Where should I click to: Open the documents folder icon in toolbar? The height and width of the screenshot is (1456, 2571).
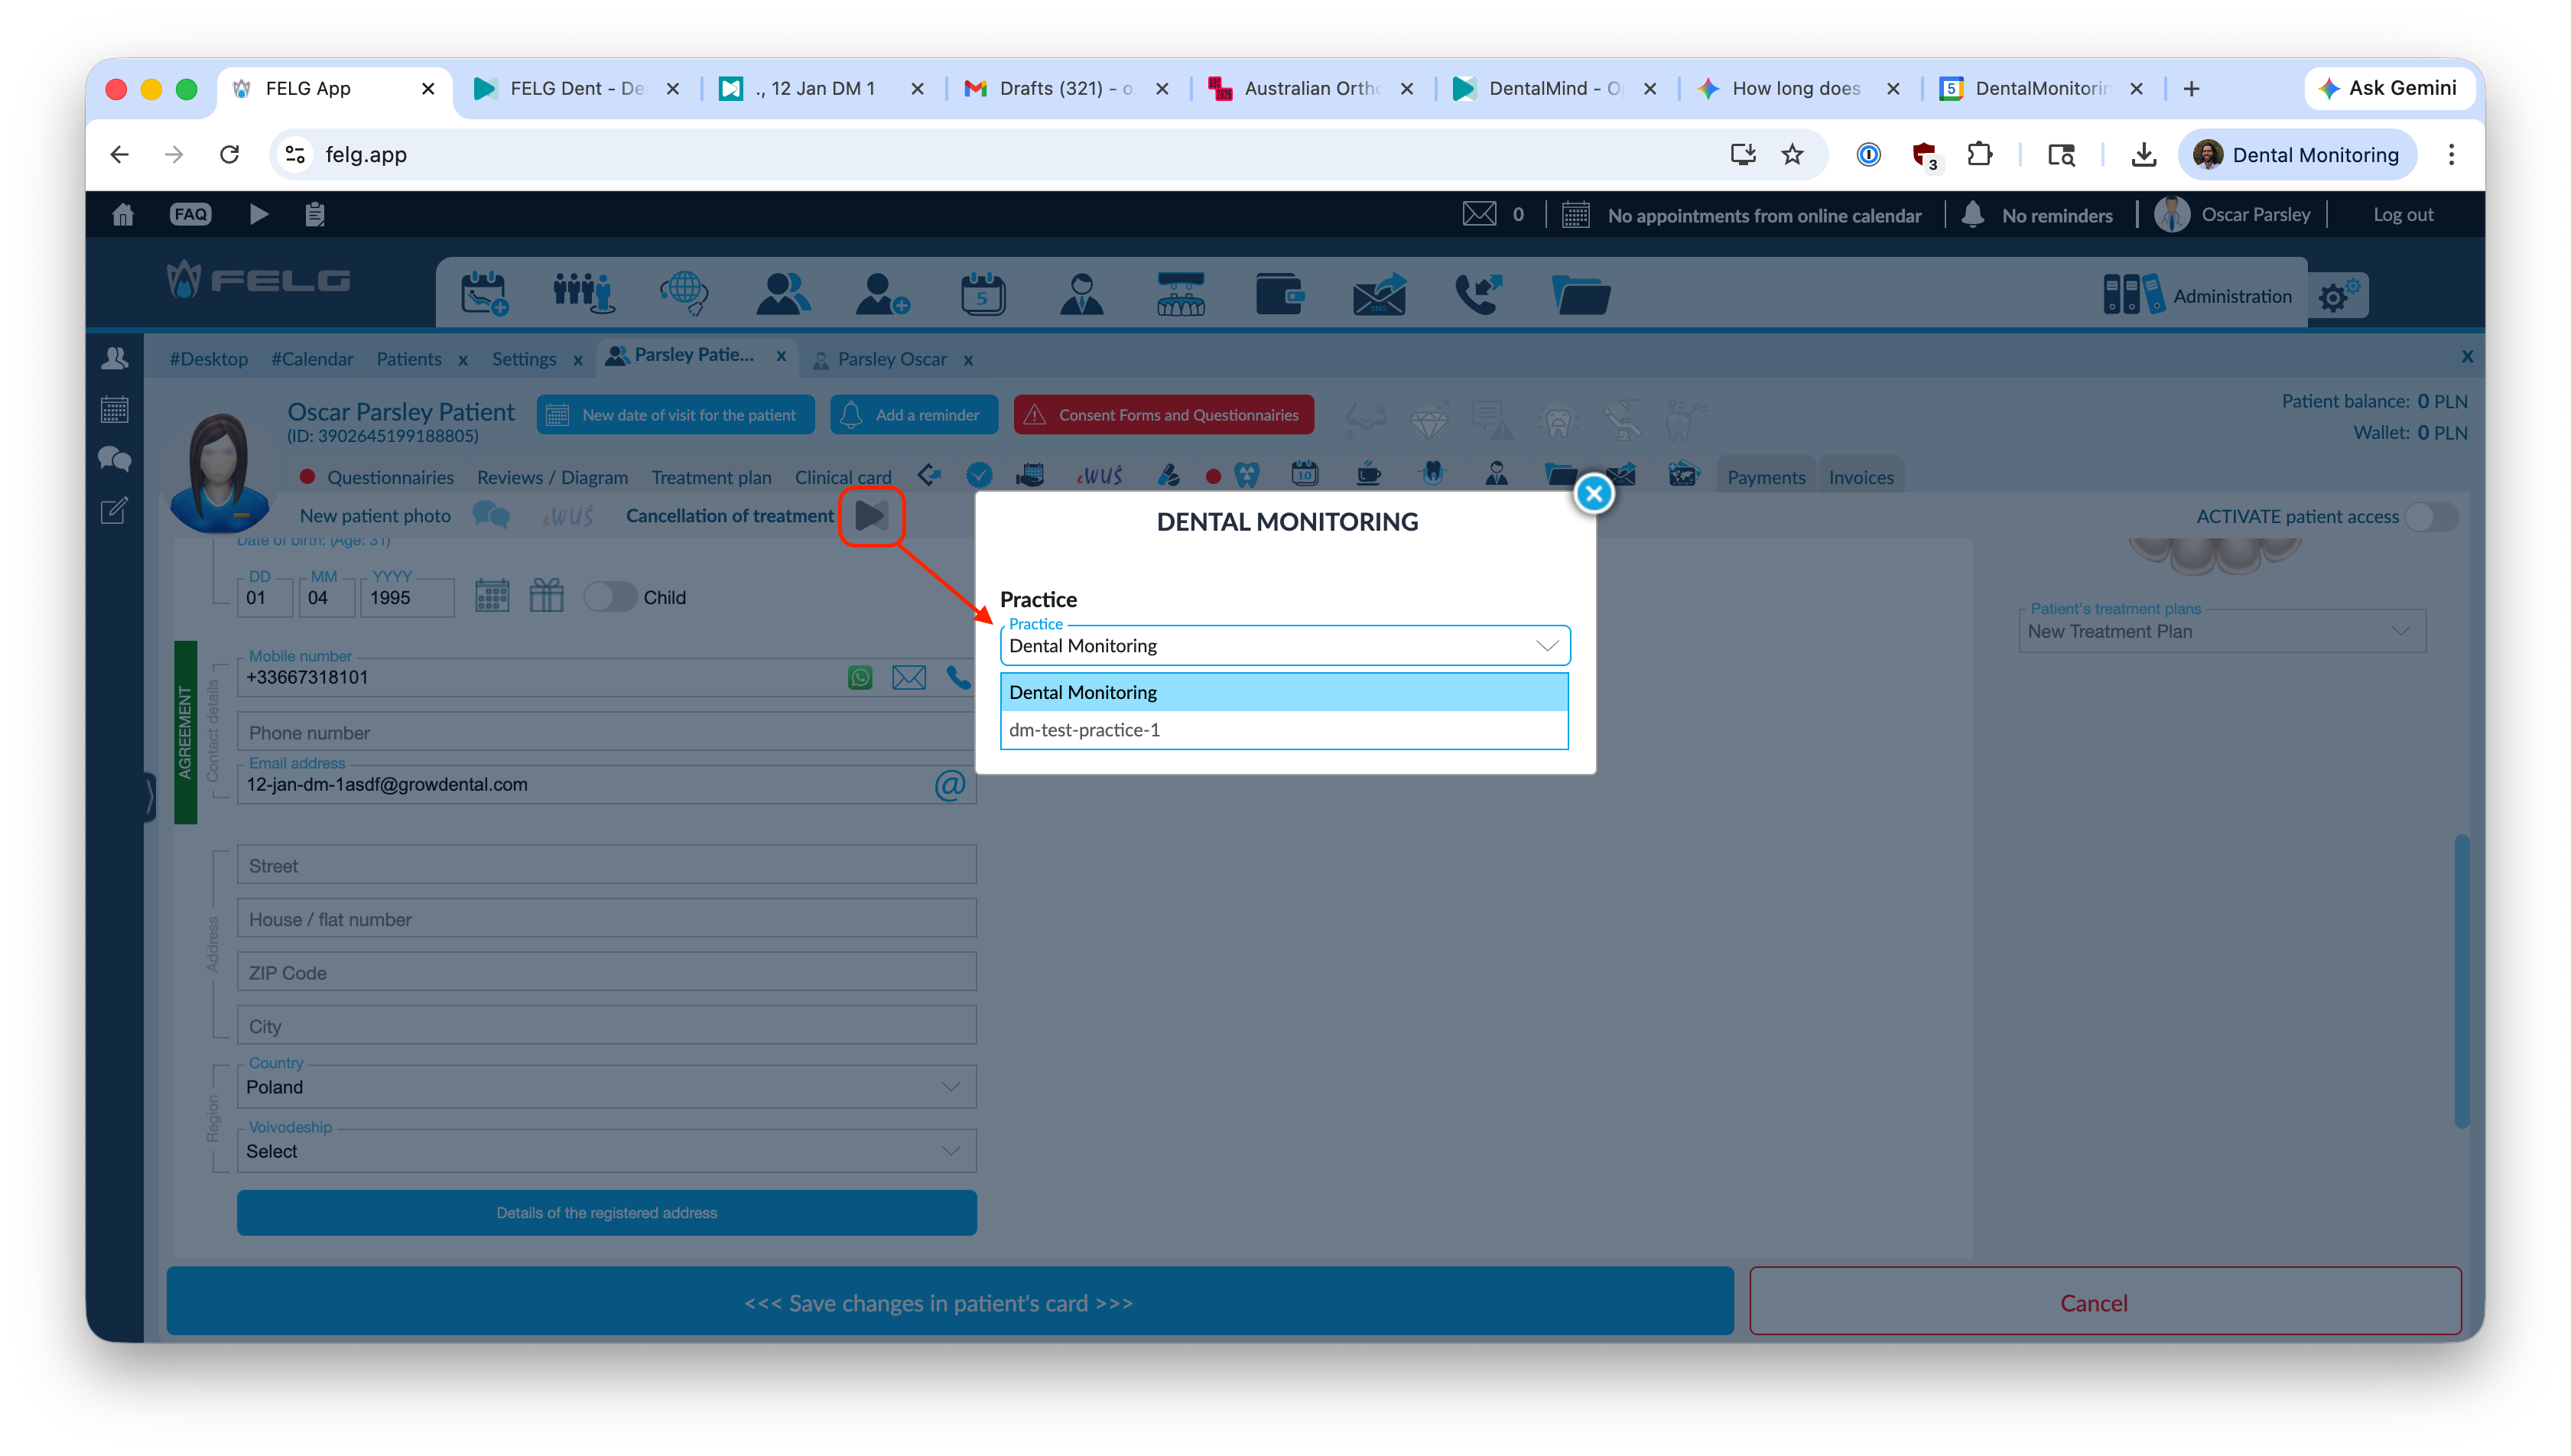1580,294
